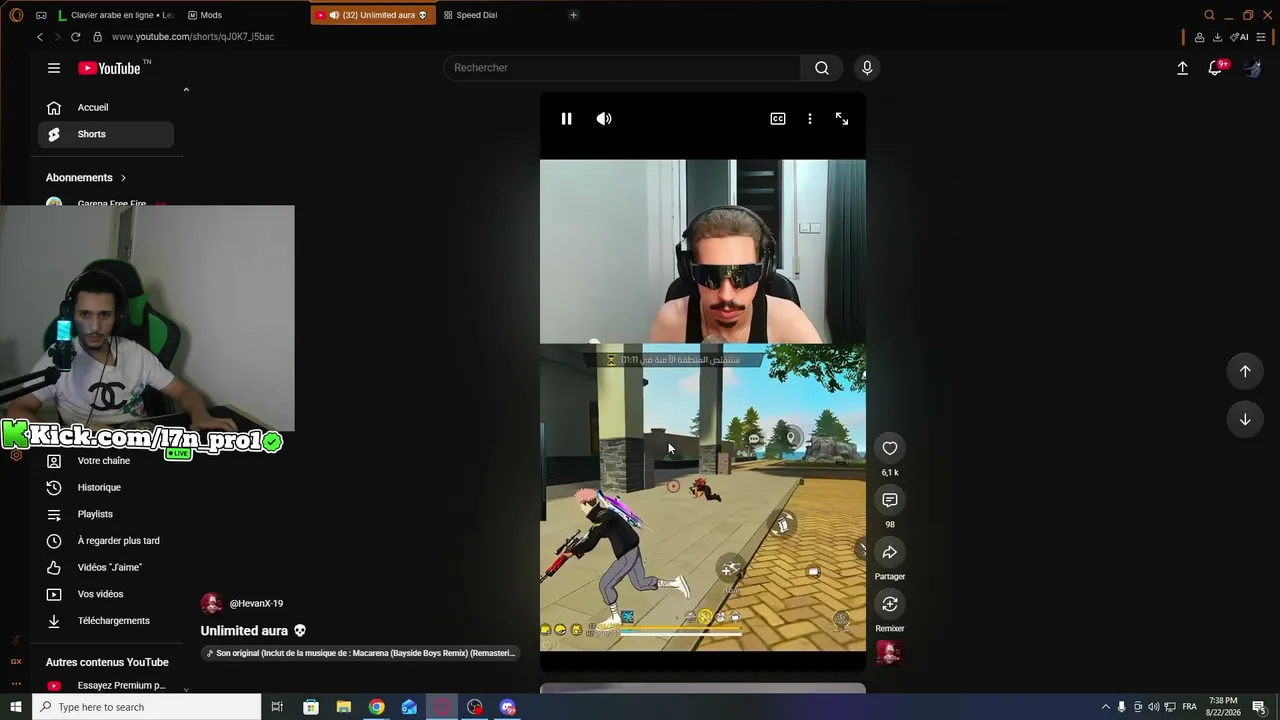This screenshot has width=1280, height=720.
Task: Open Google Chrome from the taskbar
Action: tap(376, 707)
